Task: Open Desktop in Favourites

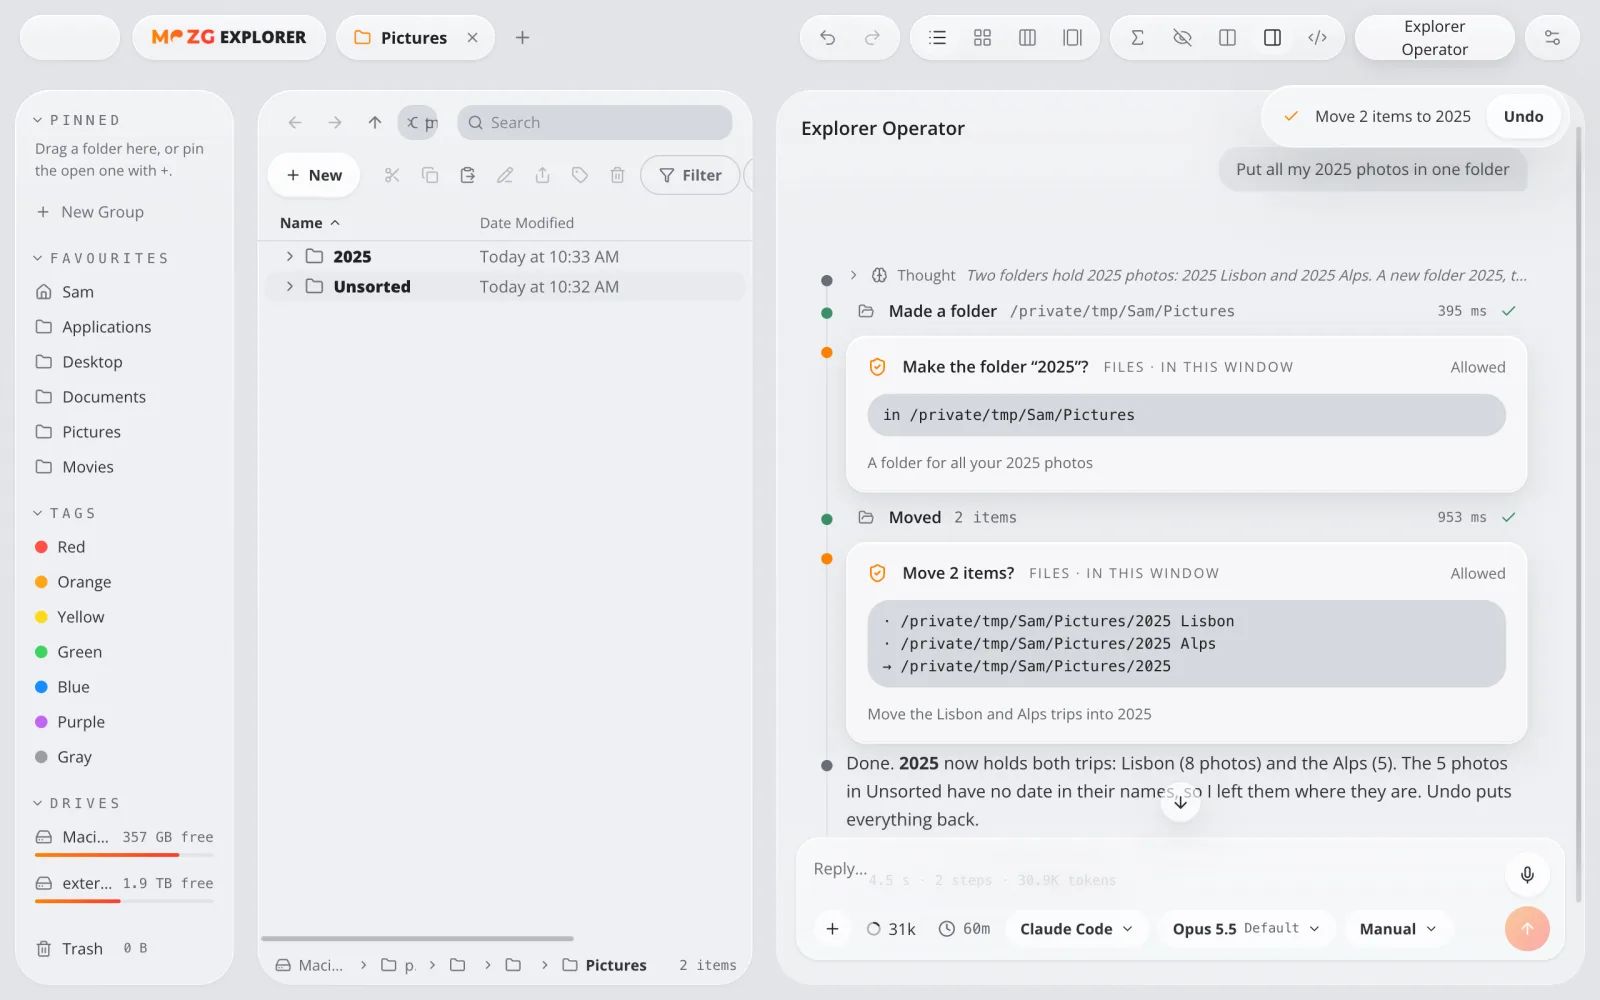Action: coord(125,362)
